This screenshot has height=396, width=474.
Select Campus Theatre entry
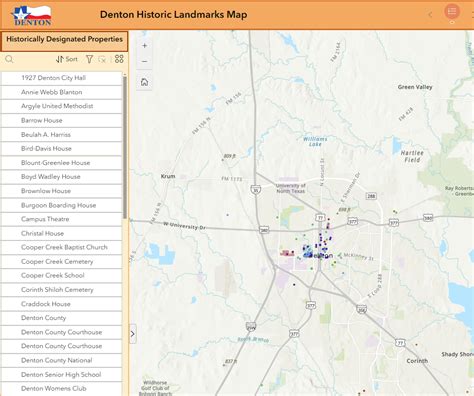[61, 219]
